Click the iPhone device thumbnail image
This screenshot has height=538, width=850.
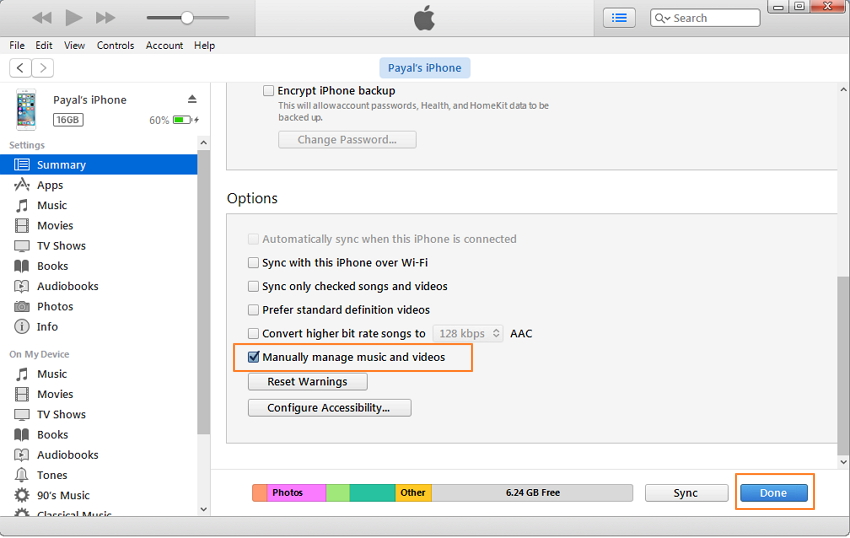point(26,110)
